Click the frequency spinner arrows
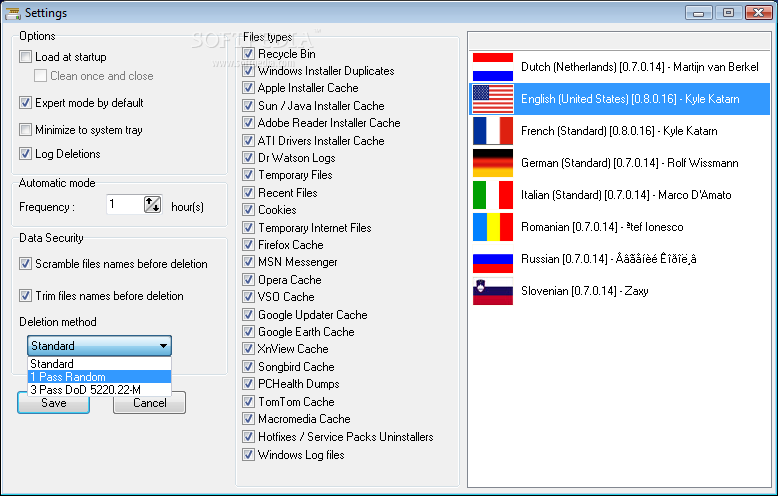The width and height of the screenshot is (778, 496). [x=152, y=204]
